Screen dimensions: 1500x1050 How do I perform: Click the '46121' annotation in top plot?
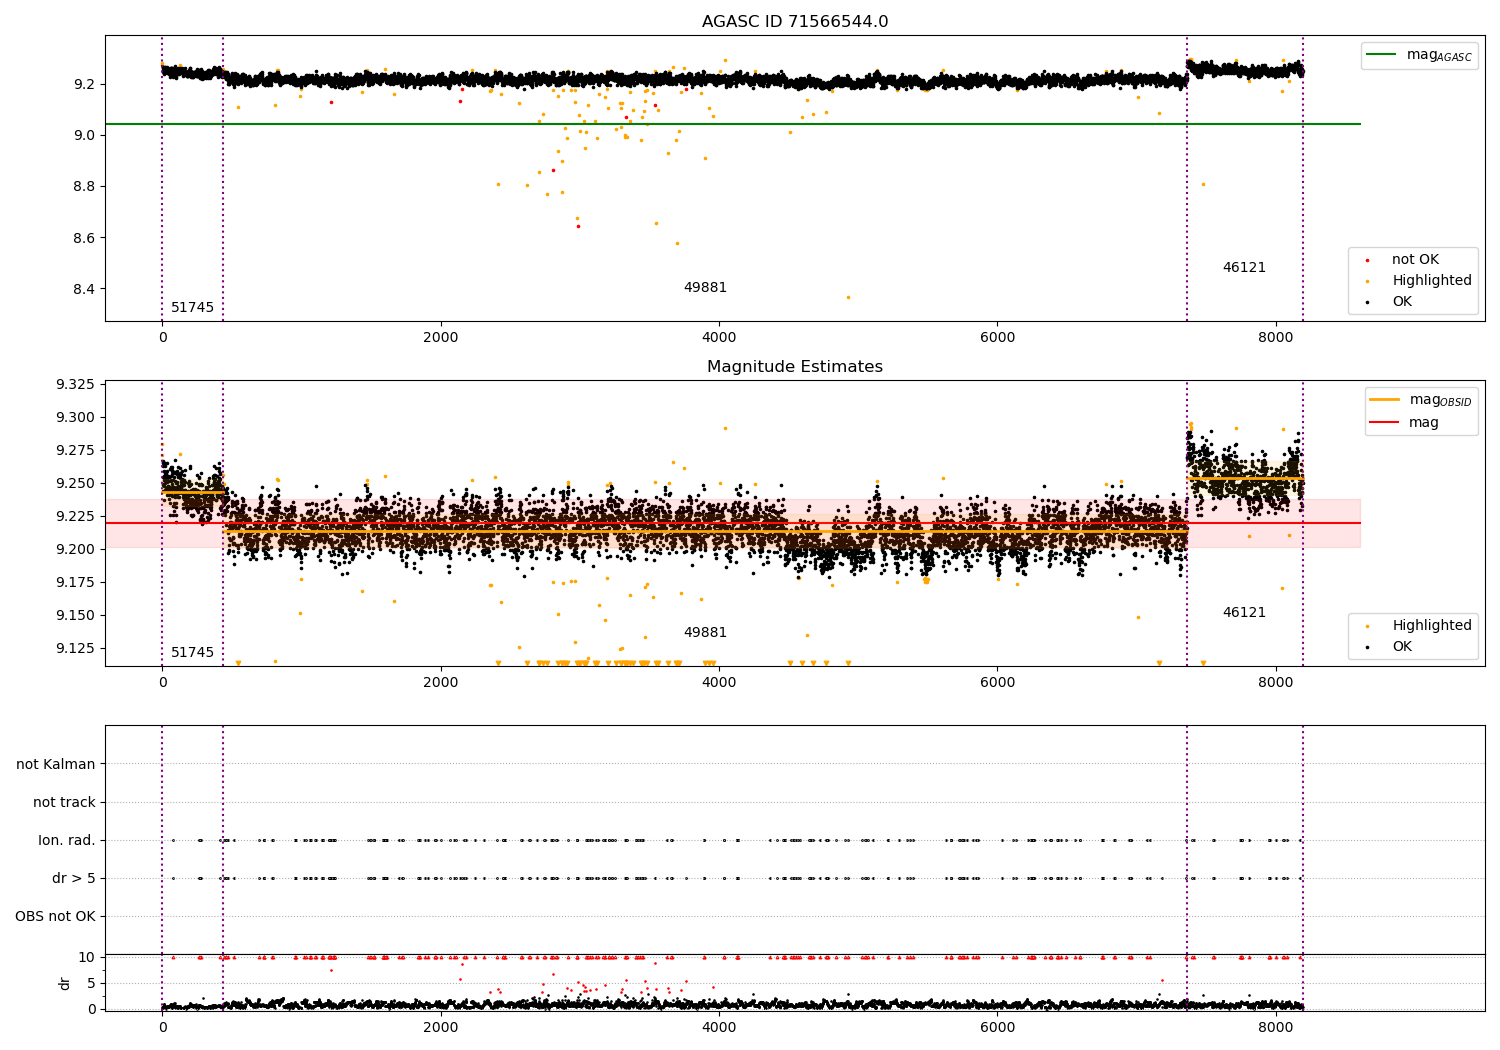(1244, 268)
